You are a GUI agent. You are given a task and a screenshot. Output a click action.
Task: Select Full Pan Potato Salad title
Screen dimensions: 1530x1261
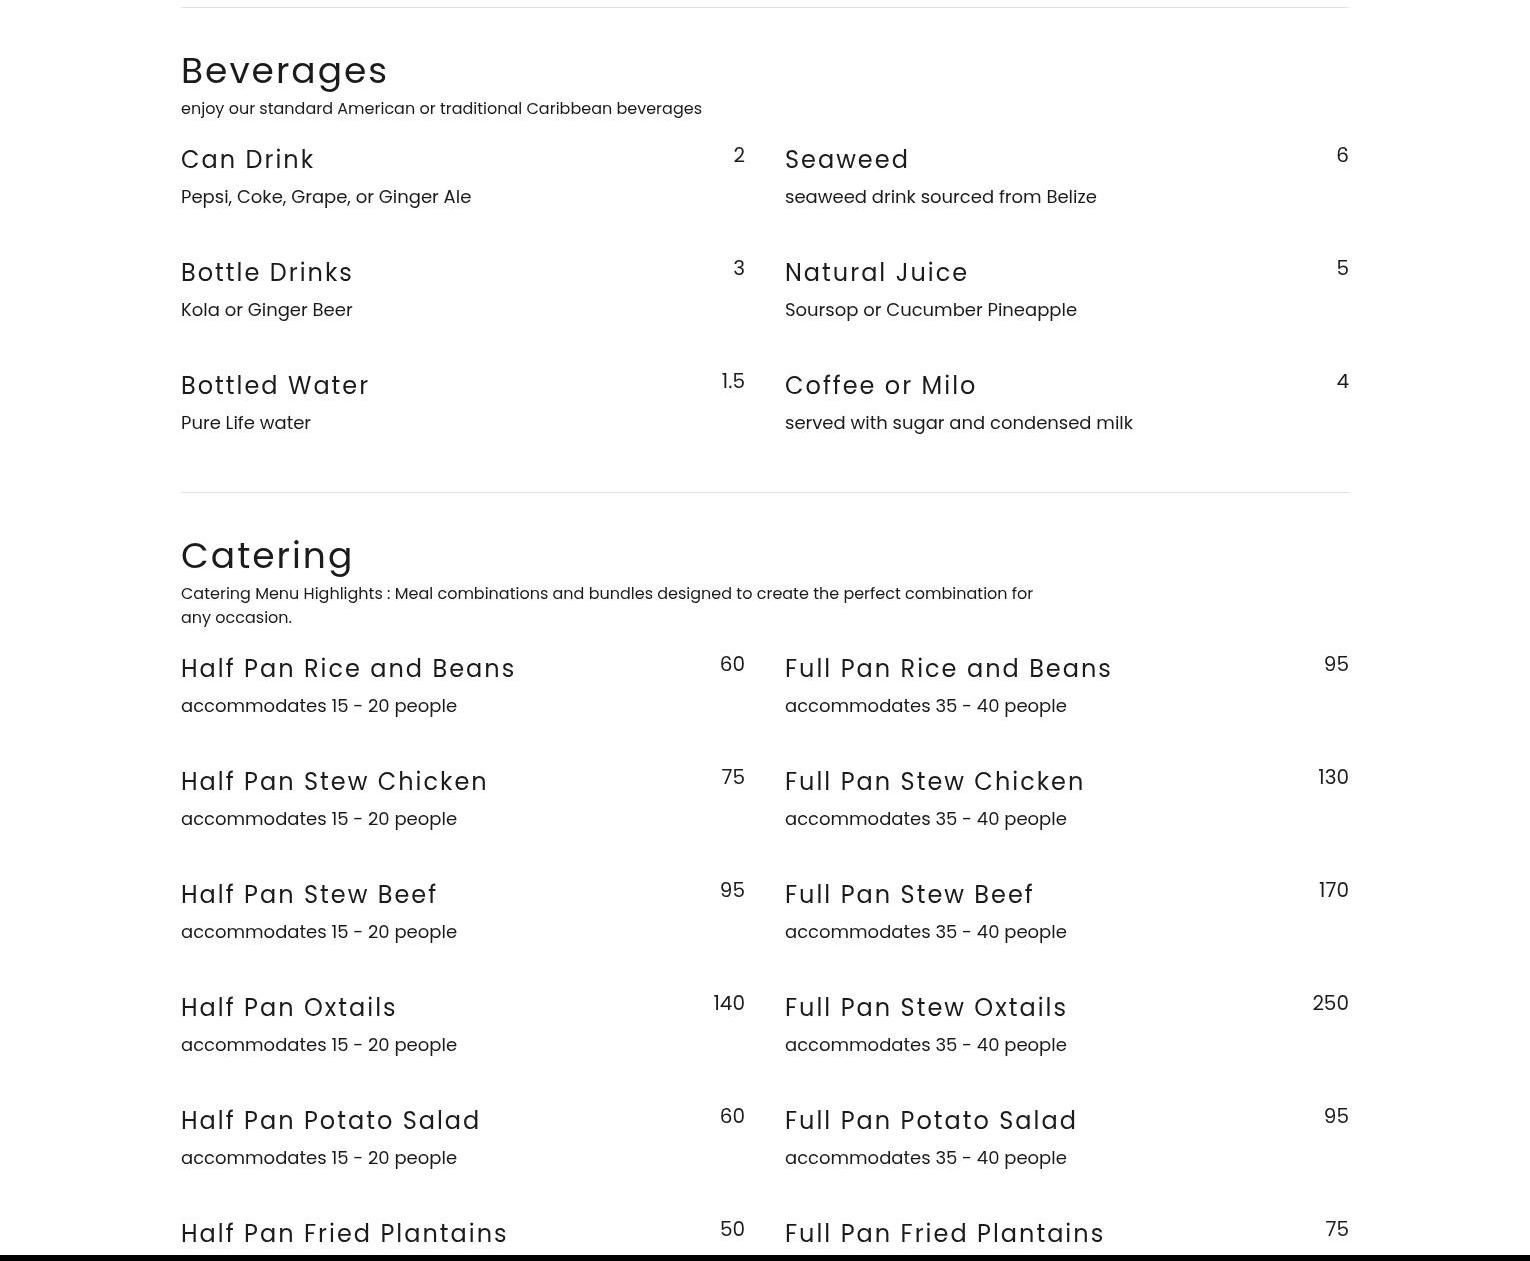[930, 1121]
